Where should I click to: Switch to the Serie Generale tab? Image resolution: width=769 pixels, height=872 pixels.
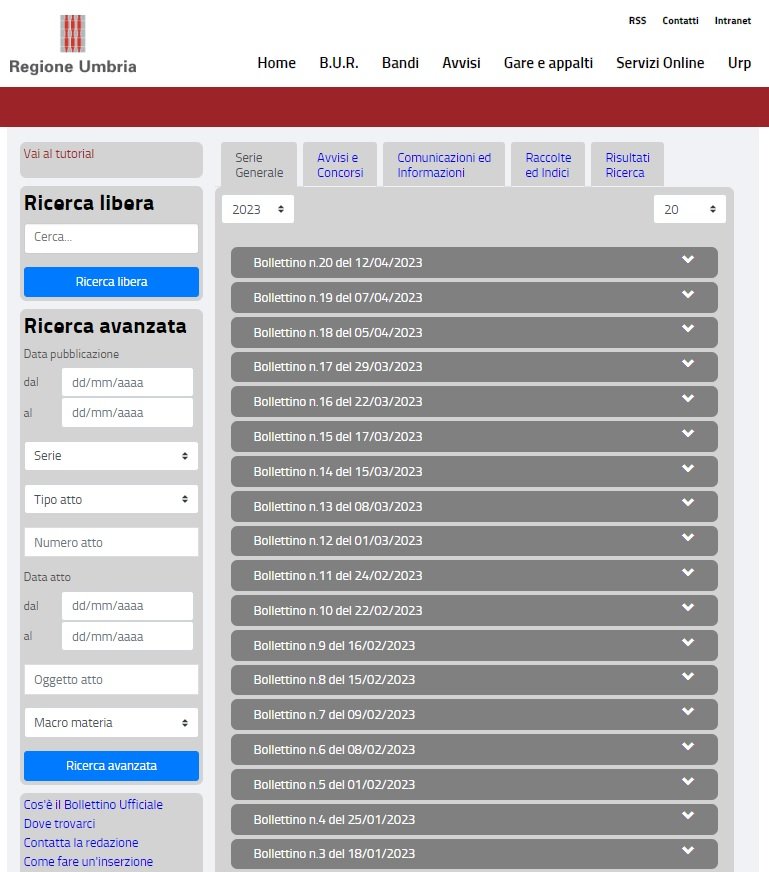click(259, 165)
